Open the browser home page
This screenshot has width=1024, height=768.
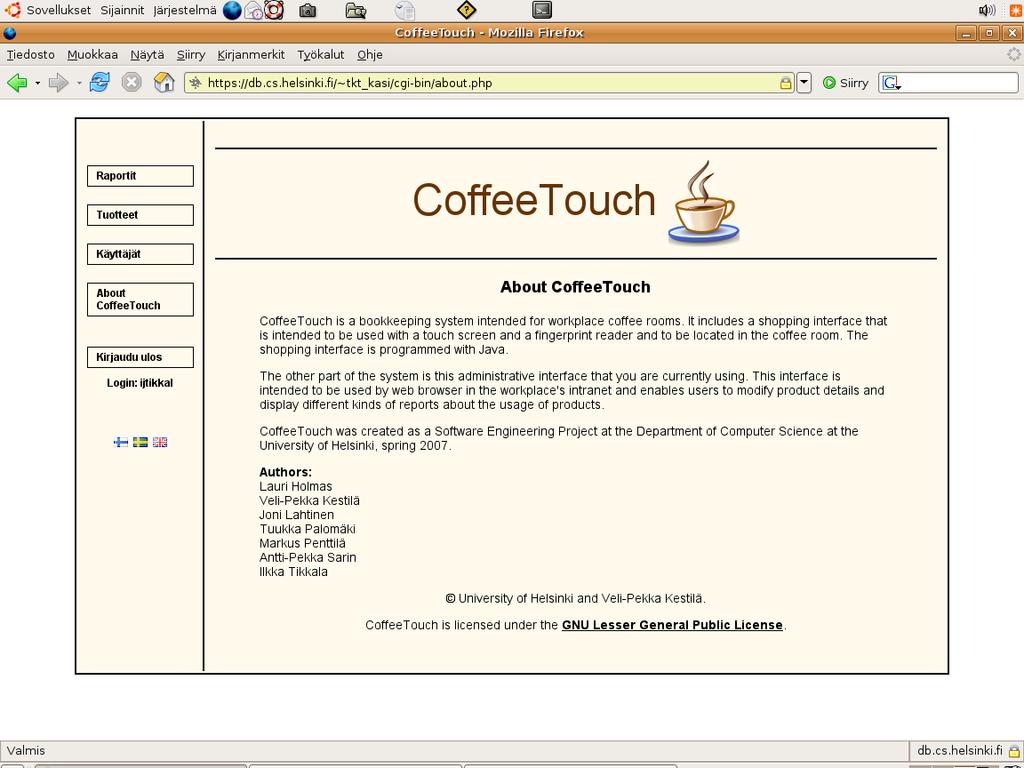tap(164, 82)
